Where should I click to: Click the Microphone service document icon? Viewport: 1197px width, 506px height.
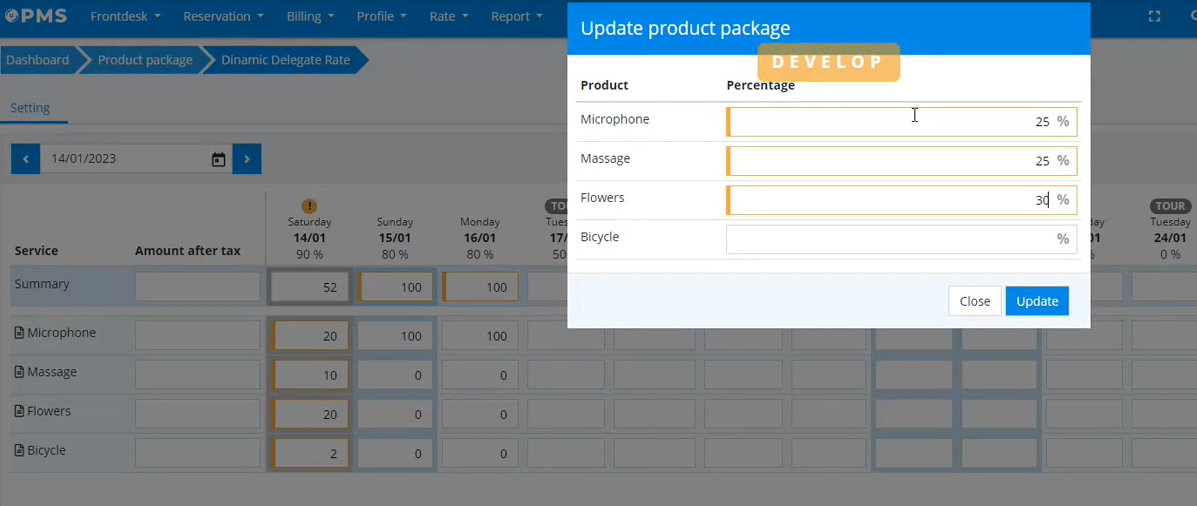[x=19, y=333]
